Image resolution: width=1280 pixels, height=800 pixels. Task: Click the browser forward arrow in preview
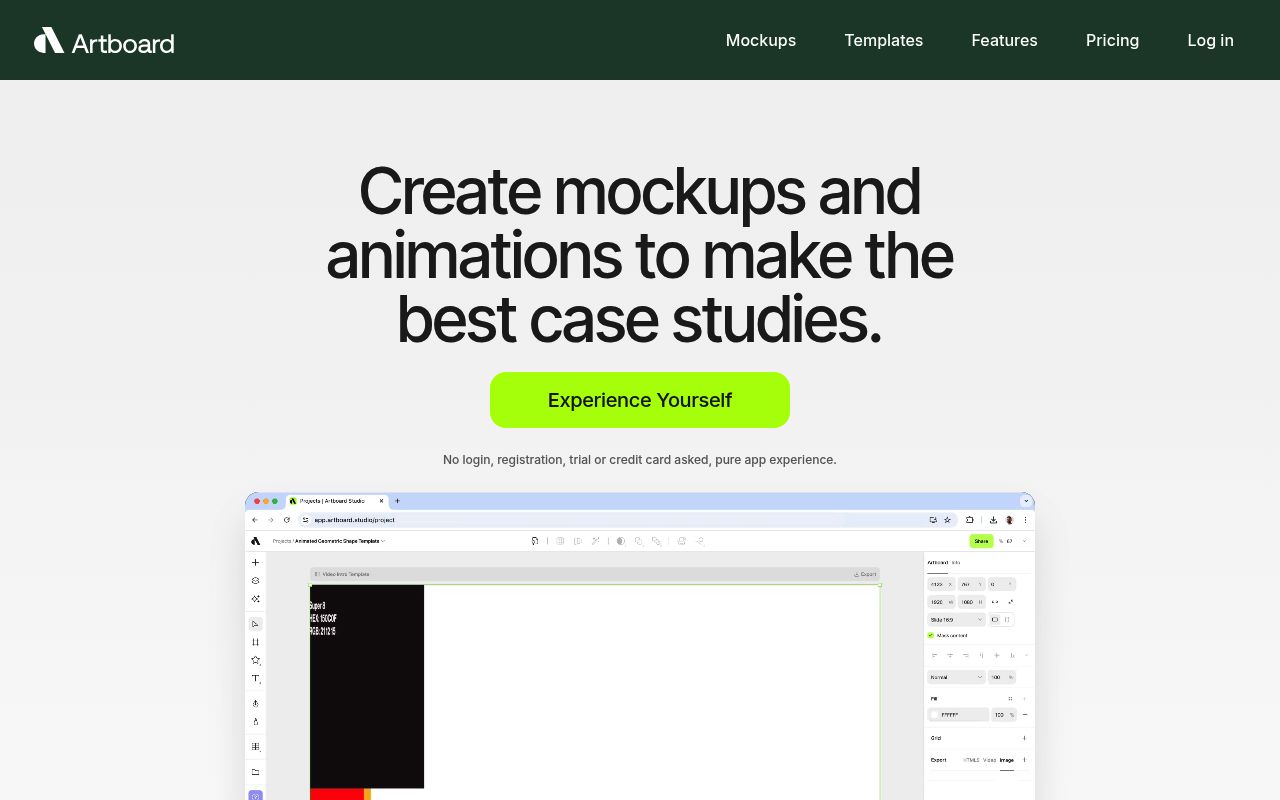coord(271,520)
